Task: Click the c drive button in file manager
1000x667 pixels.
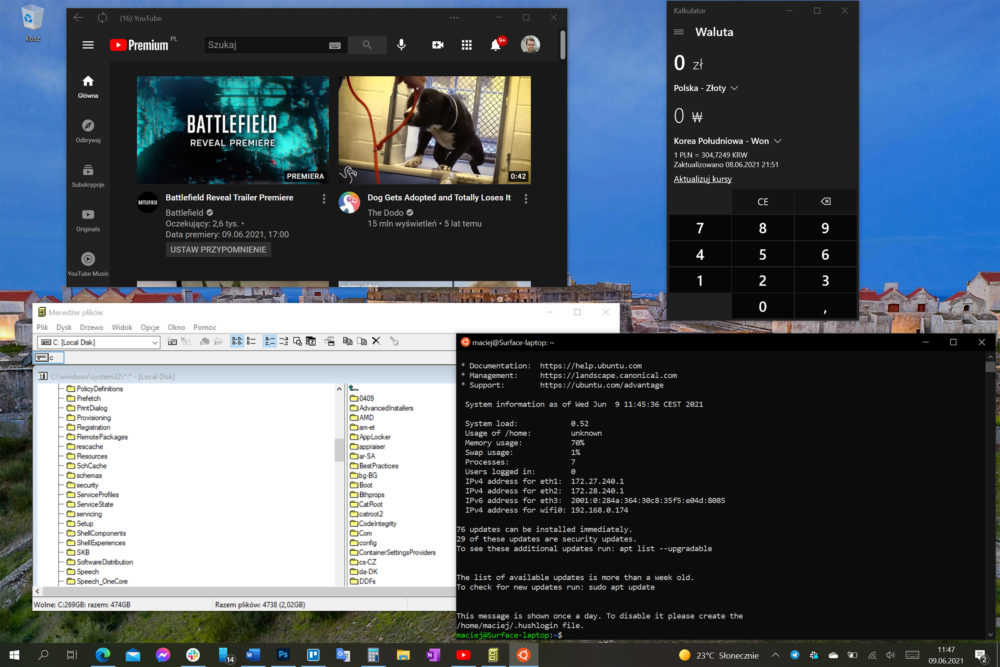Action: tap(48, 358)
